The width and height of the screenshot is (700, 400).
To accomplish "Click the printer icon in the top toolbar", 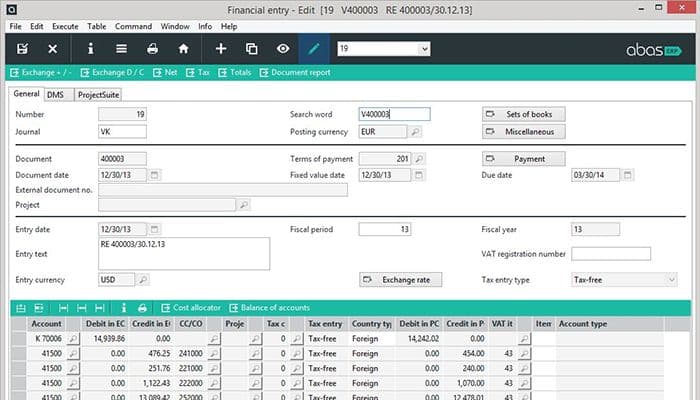I will click(x=153, y=48).
